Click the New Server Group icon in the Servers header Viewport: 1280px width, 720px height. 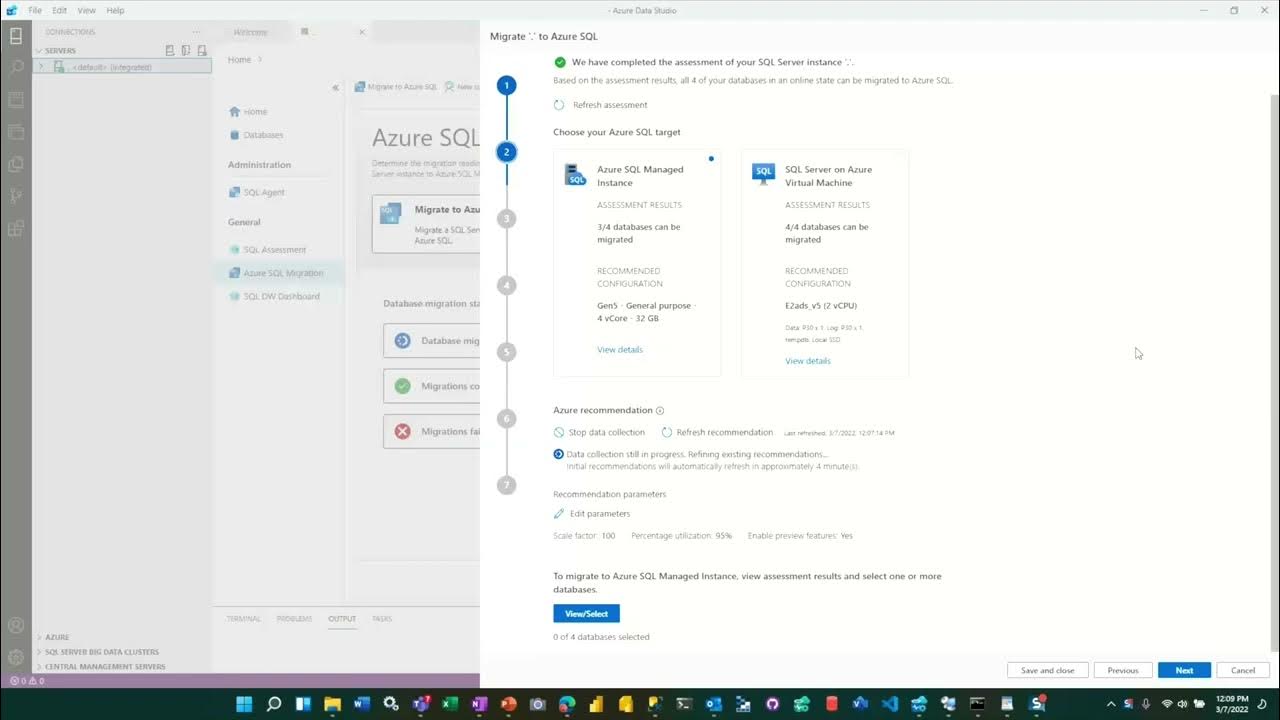coord(186,50)
